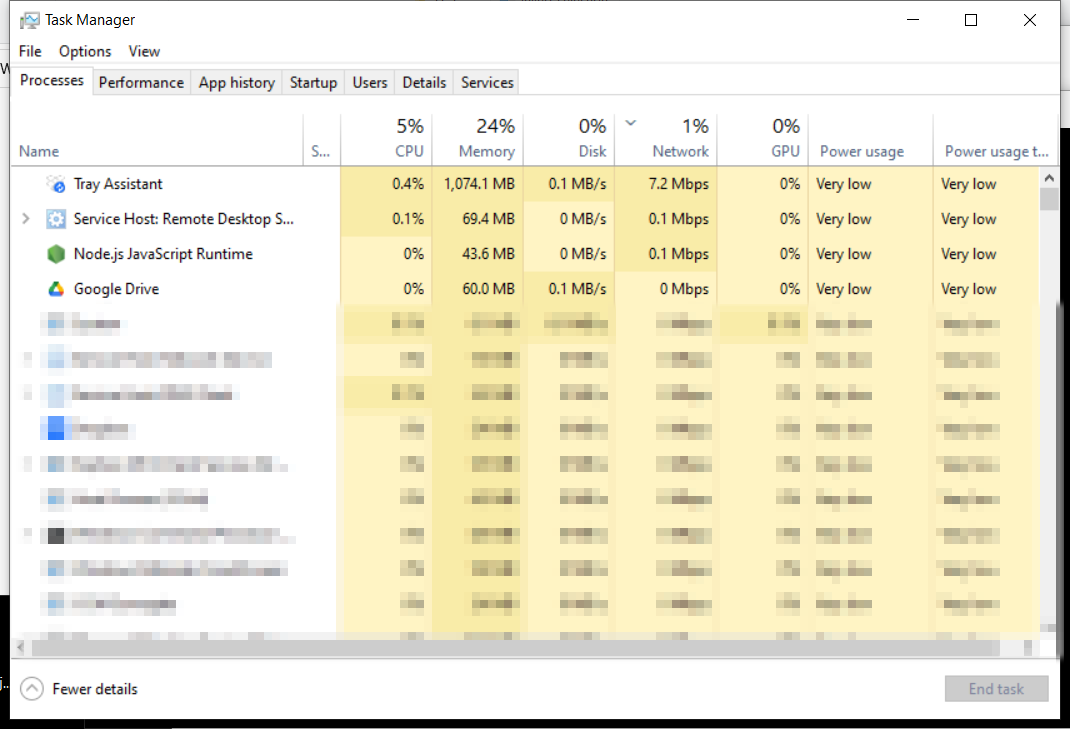Switch to the Users tab
This screenshot has width=1070, height=729.
tap(370, 83)
